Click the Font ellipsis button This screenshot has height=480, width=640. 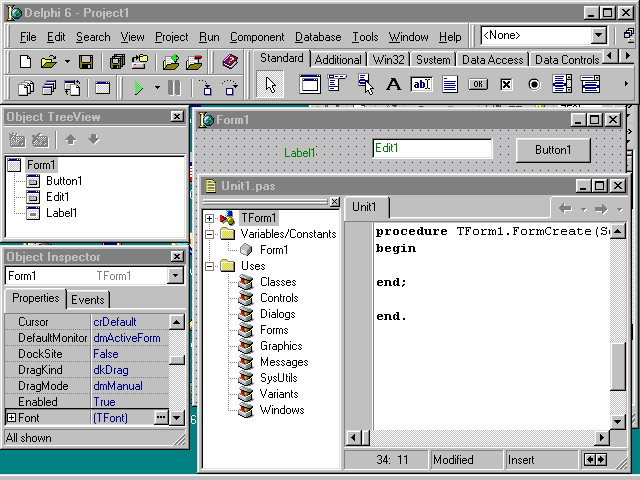pyautogui.click(x=161, y=417)
